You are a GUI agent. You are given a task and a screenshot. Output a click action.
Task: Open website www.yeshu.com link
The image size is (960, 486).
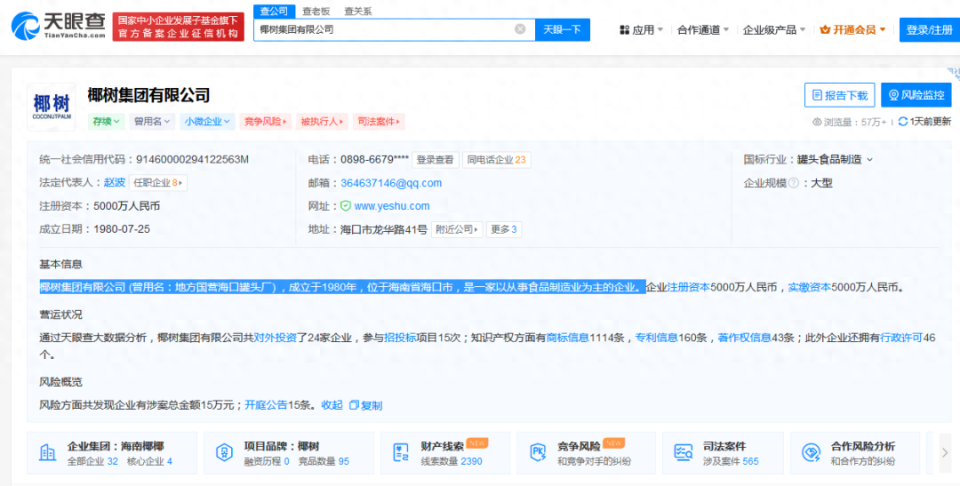click(x=392, y=206)
